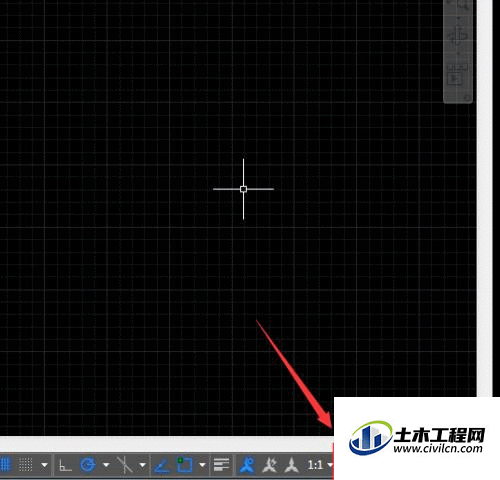Toggle blue annotation visibility icon
Viewport: 500px width, 480px height.
247,465
